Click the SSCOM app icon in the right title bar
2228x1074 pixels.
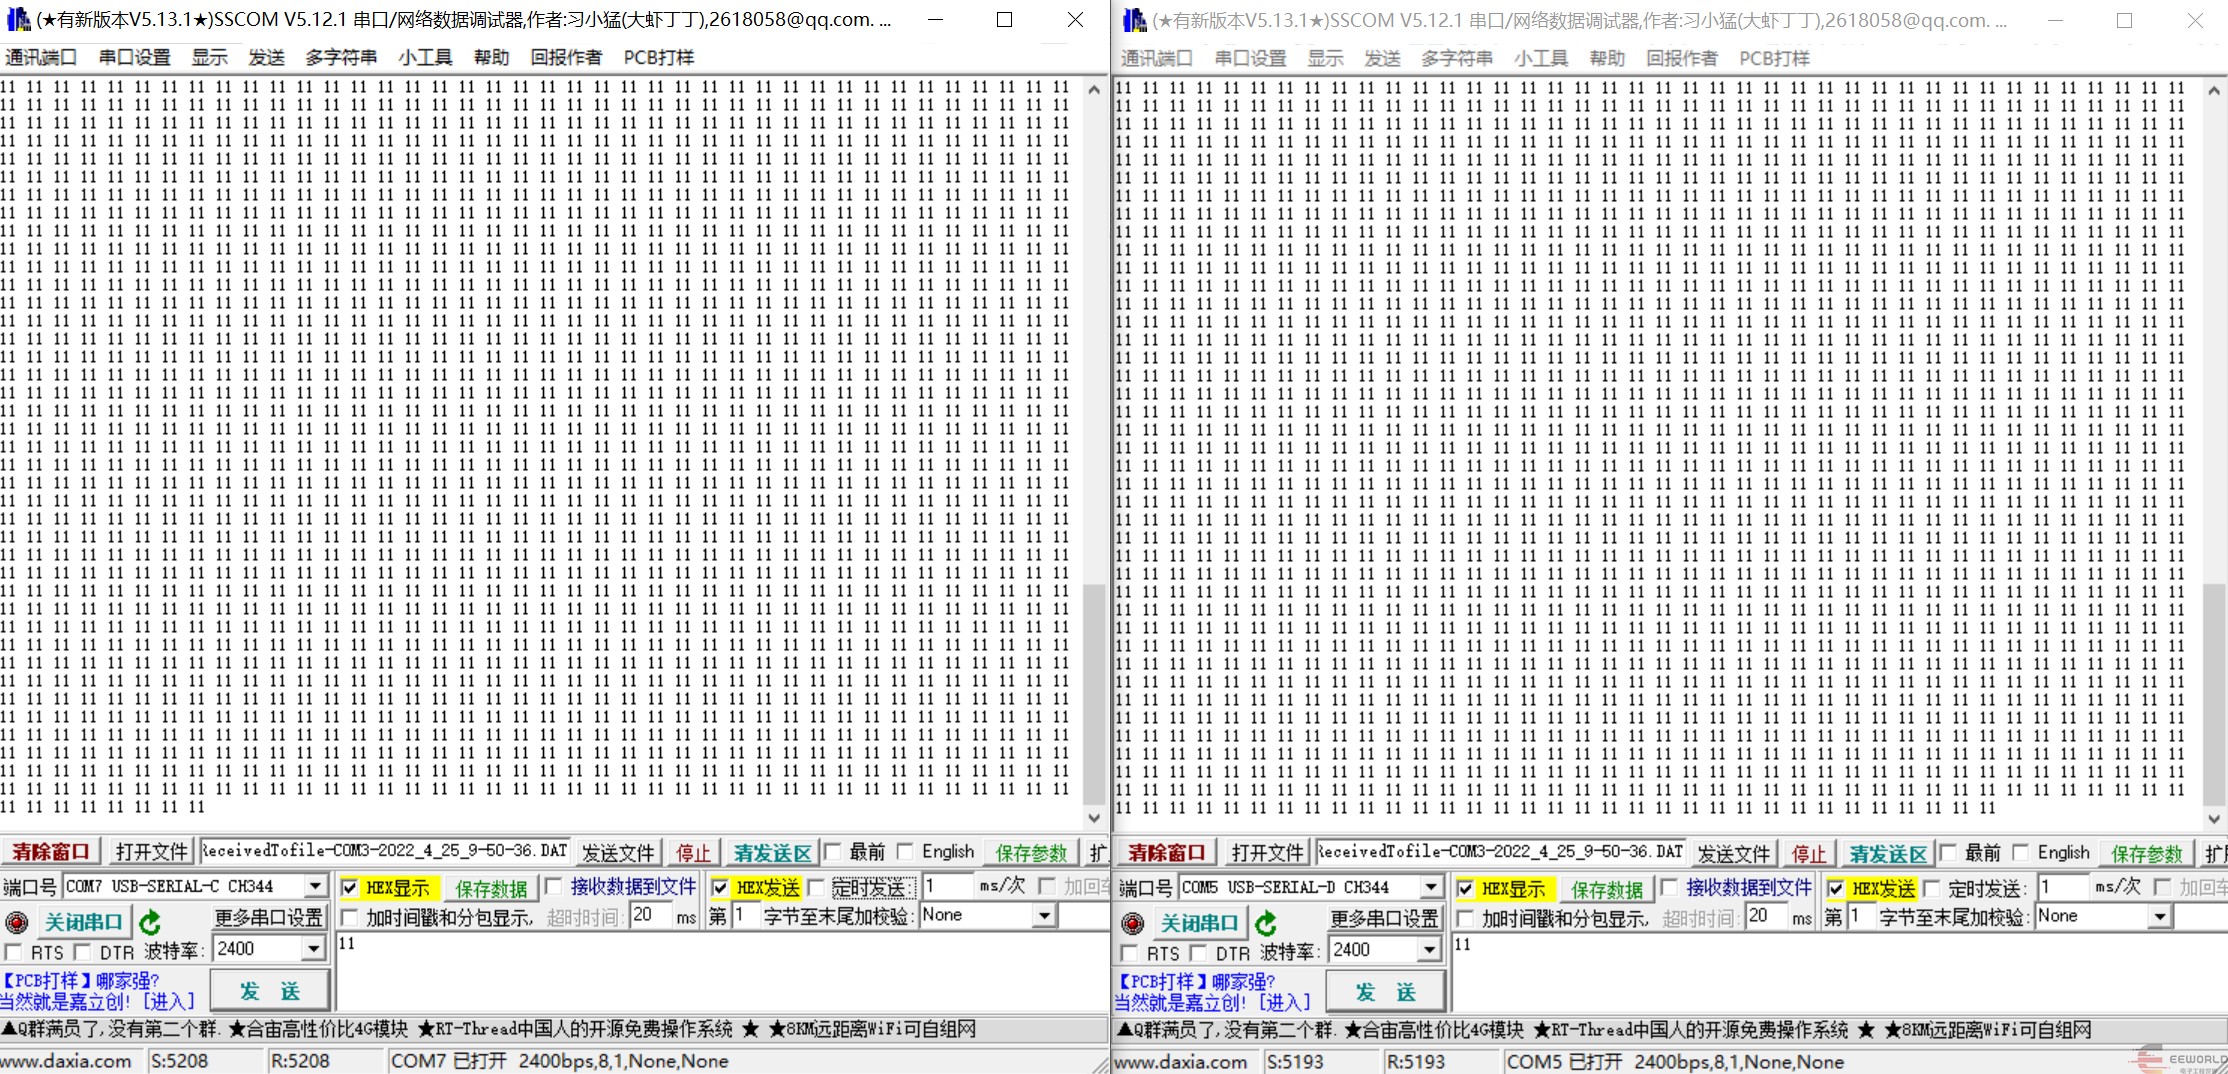tap(1134, 20)
